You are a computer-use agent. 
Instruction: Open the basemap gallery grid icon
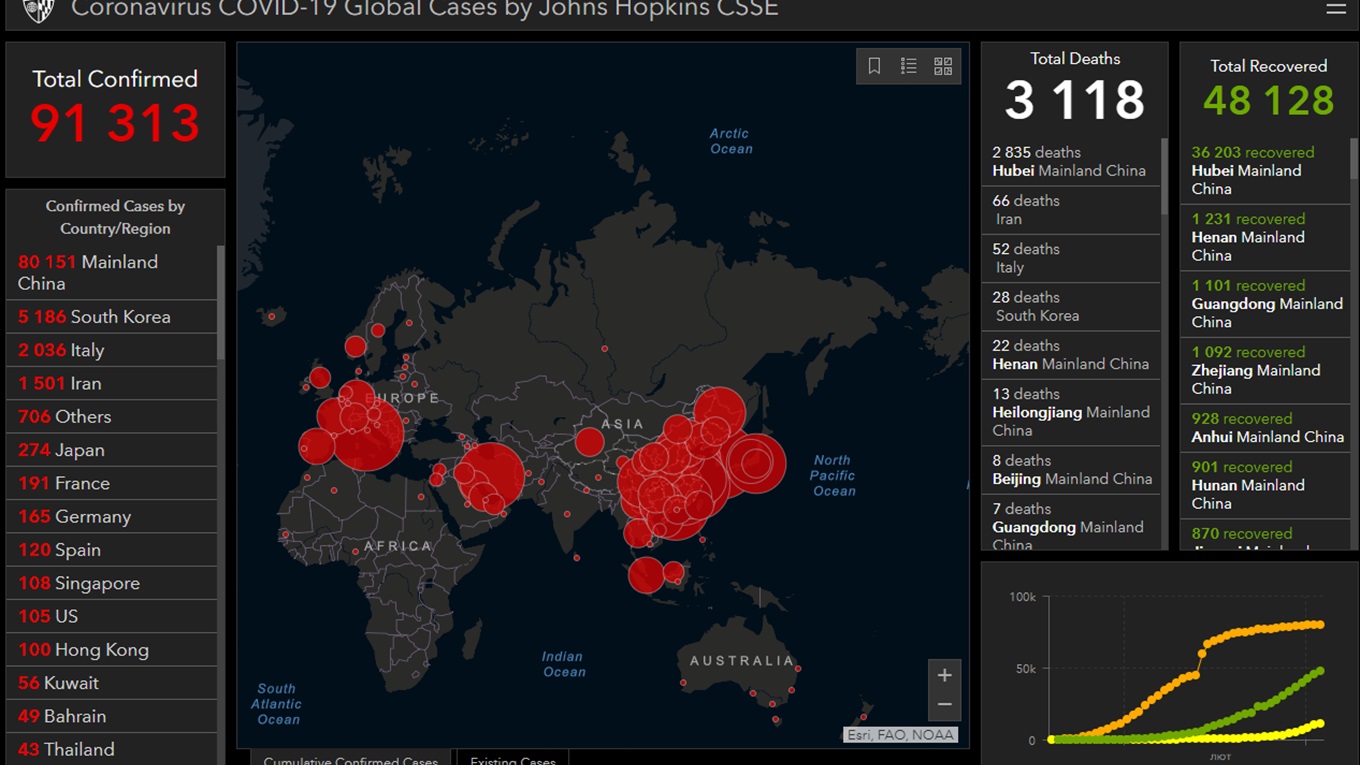point(943,66)
